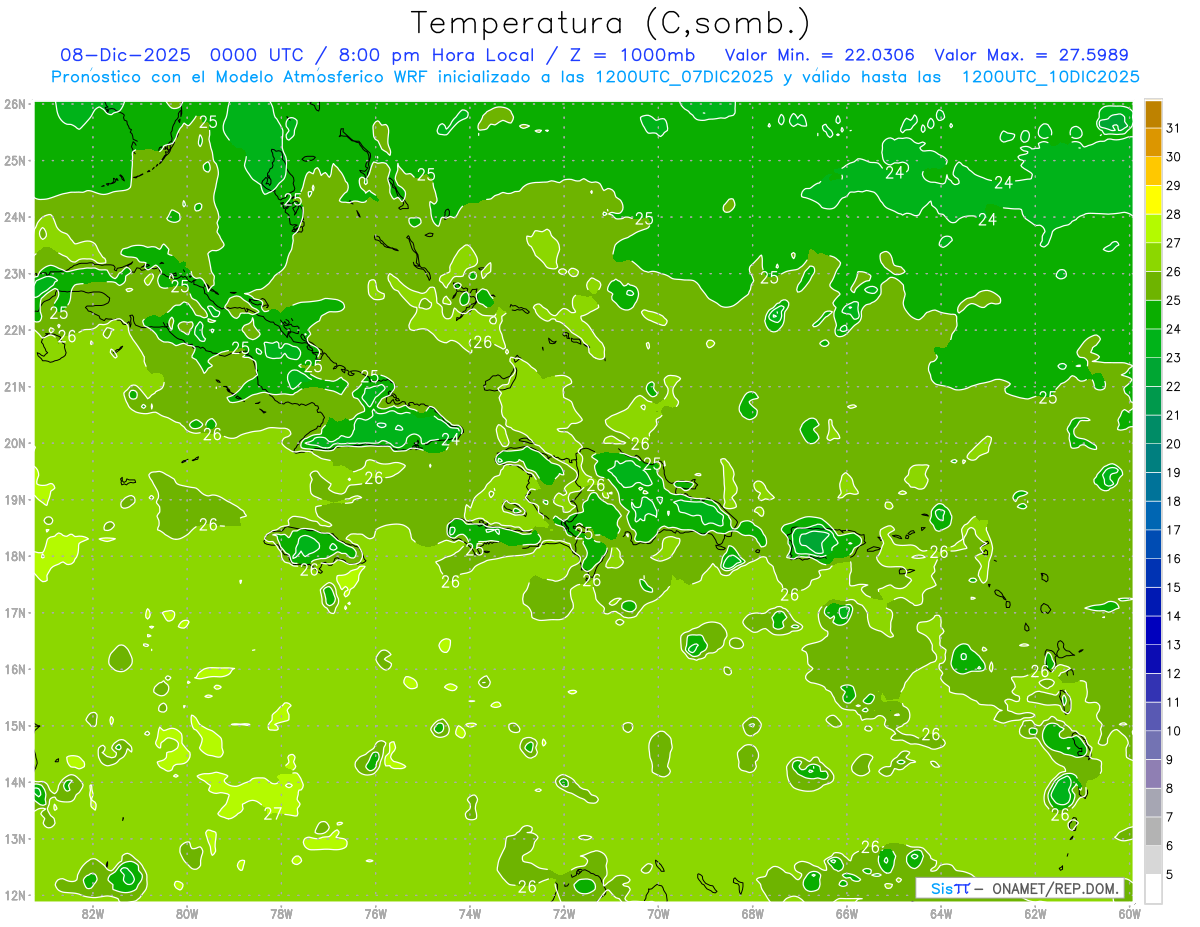
Task: Click the "0000 UTC" time text
Action: [x=256, y=55]
